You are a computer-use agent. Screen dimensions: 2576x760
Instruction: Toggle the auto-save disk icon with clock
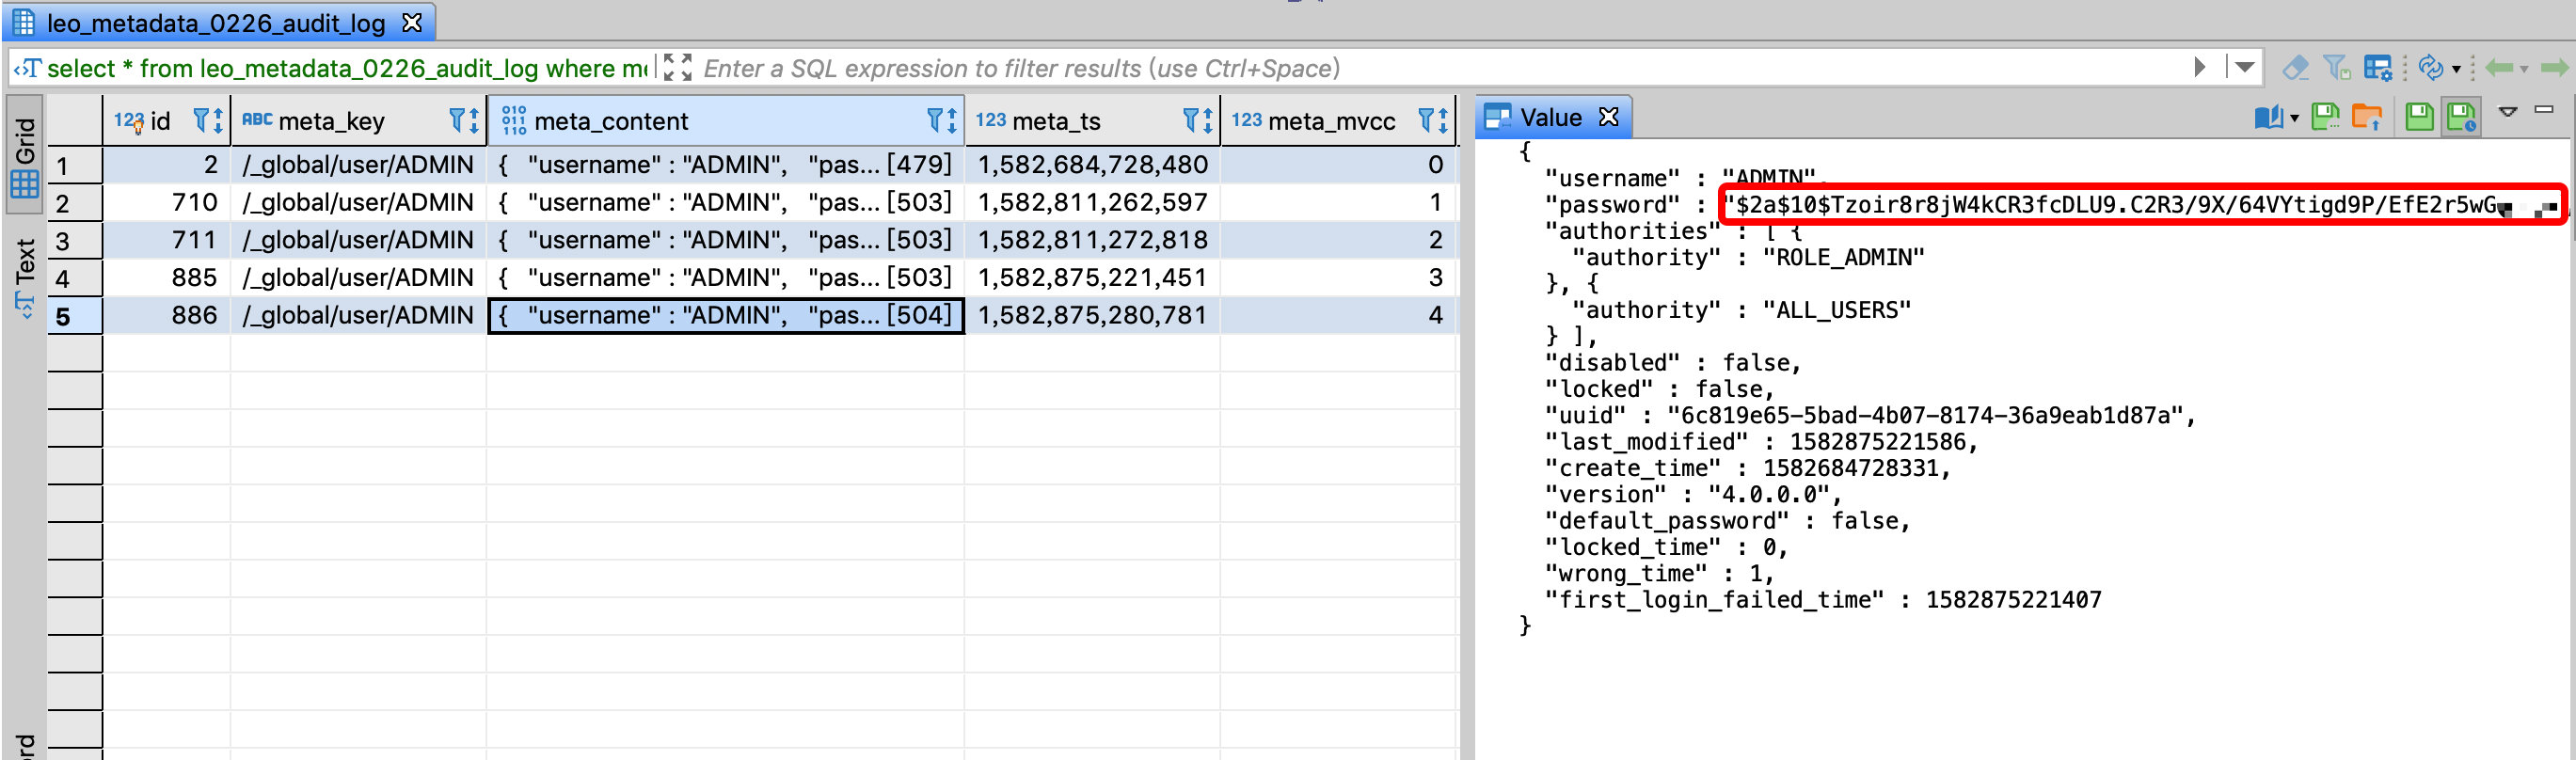tap(2460, 118)
